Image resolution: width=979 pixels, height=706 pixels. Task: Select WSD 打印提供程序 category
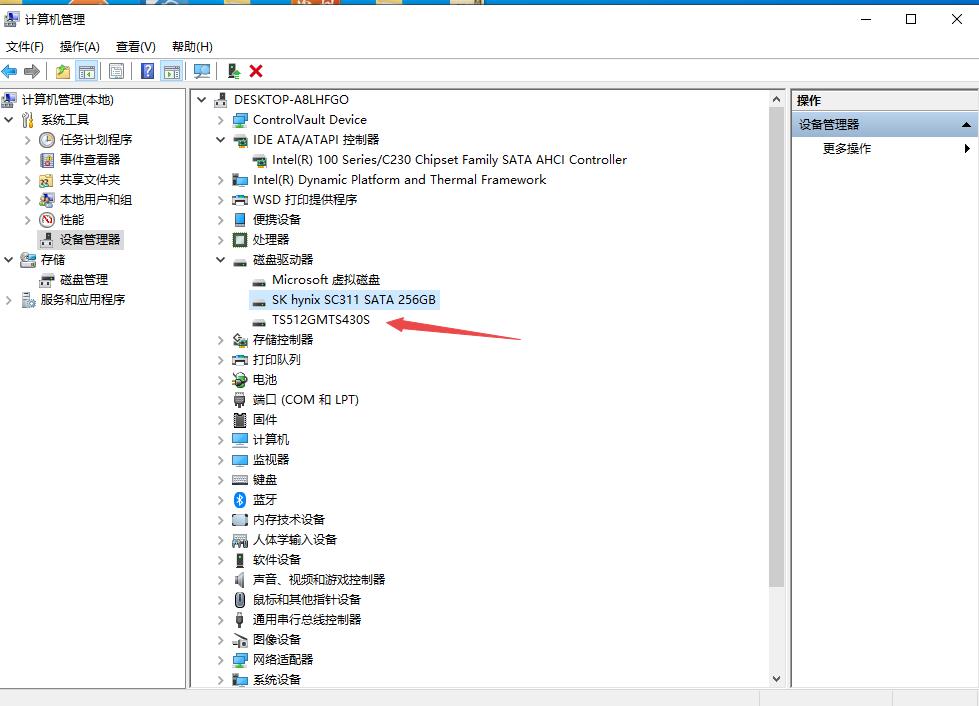[305, 200]
